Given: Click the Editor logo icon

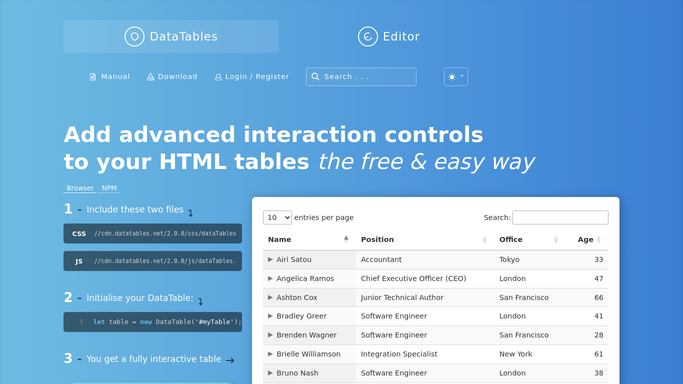Looking at the screenshot, I should (x=368, y=37).
